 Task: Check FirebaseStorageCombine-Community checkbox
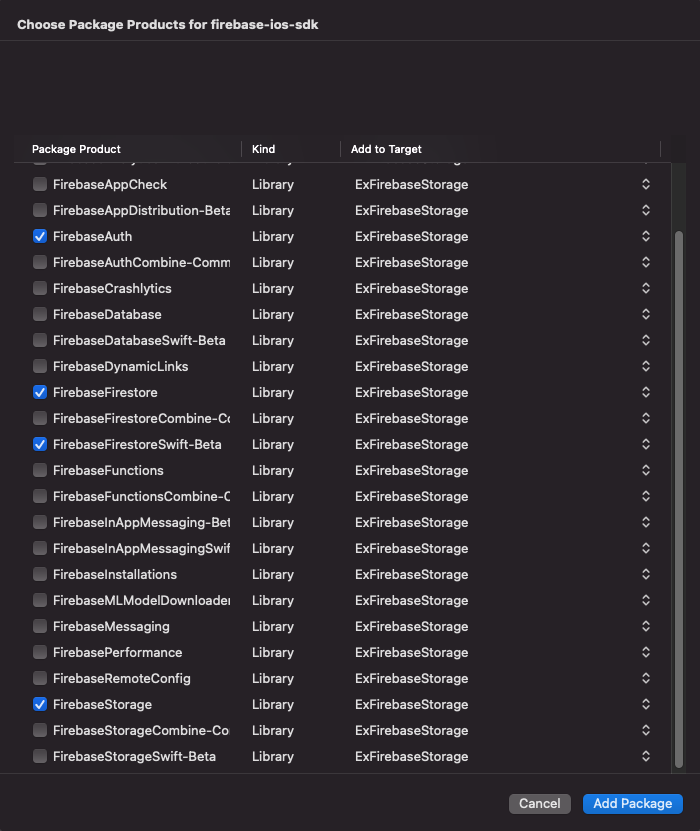(x=40, y=729)
